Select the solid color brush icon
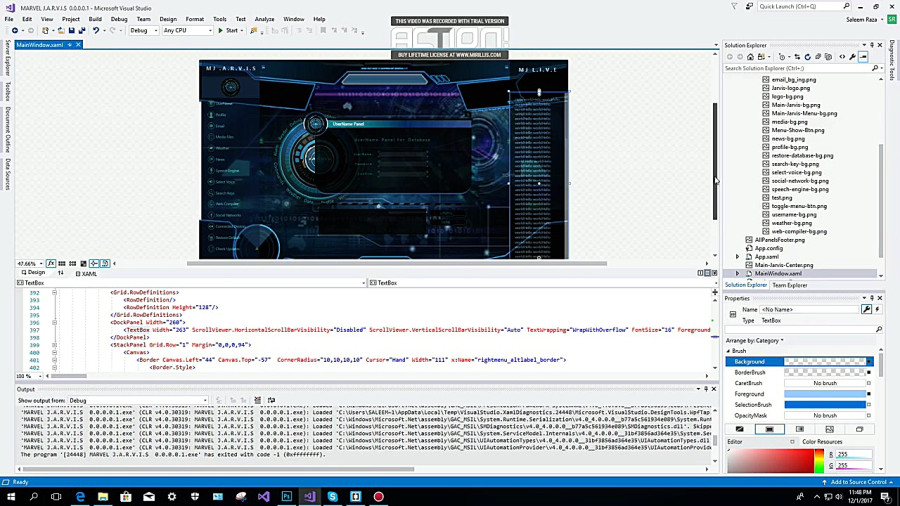 769,429
